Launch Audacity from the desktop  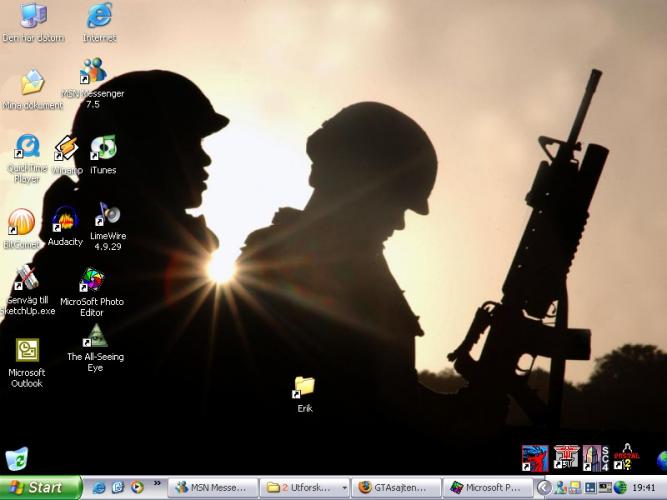[65, 219]
